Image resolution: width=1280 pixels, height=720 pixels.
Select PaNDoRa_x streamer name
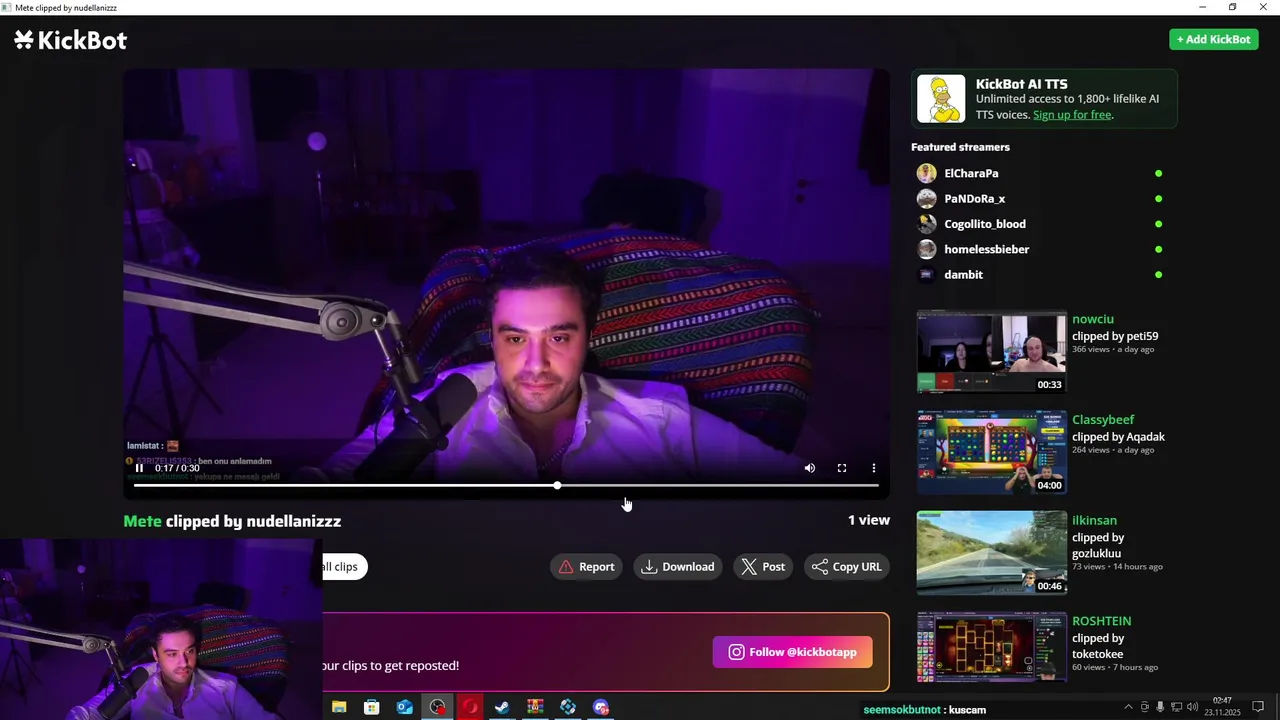[975, 198]
